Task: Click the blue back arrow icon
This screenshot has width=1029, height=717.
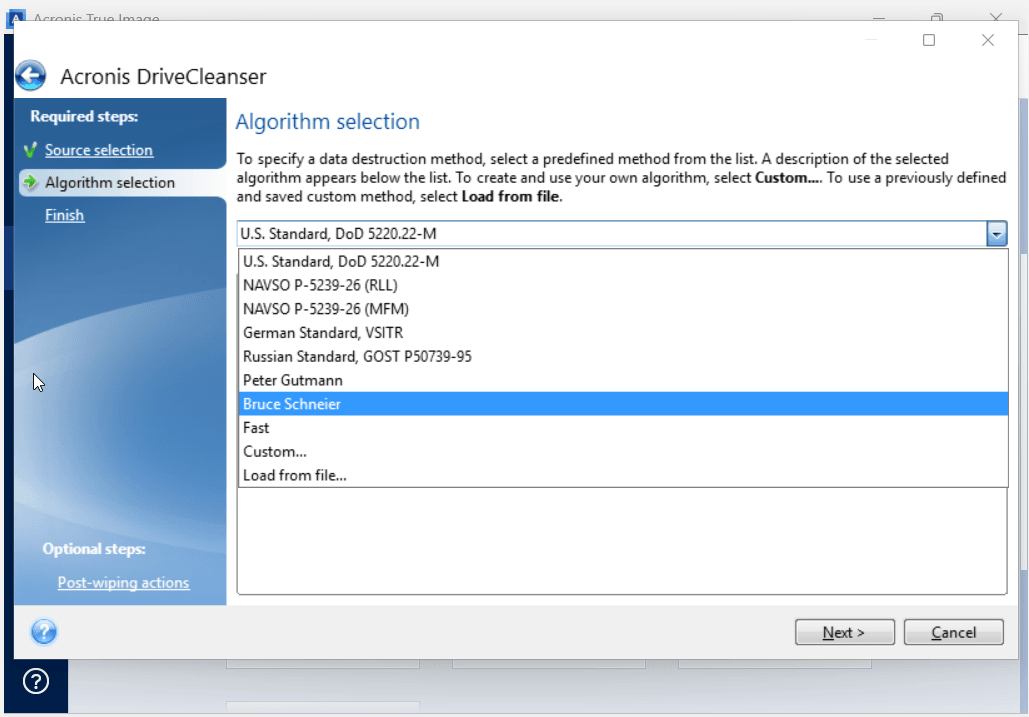Action: pyautogui.click(x=30, y=75)
